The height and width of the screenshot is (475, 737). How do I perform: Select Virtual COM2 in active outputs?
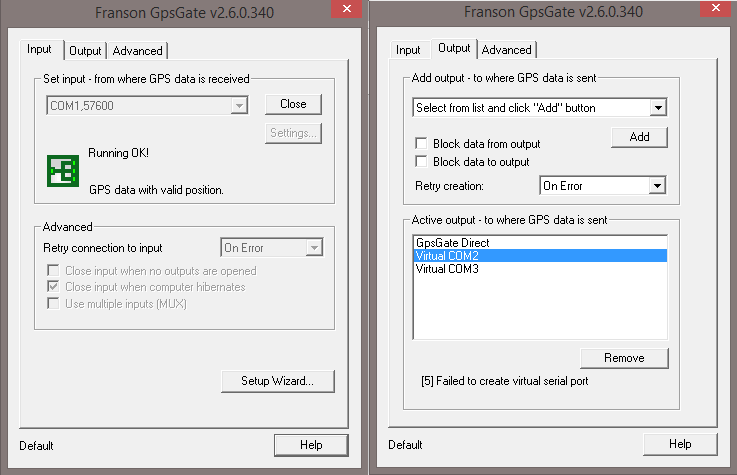pyautogui.click(x=541, y=256)
